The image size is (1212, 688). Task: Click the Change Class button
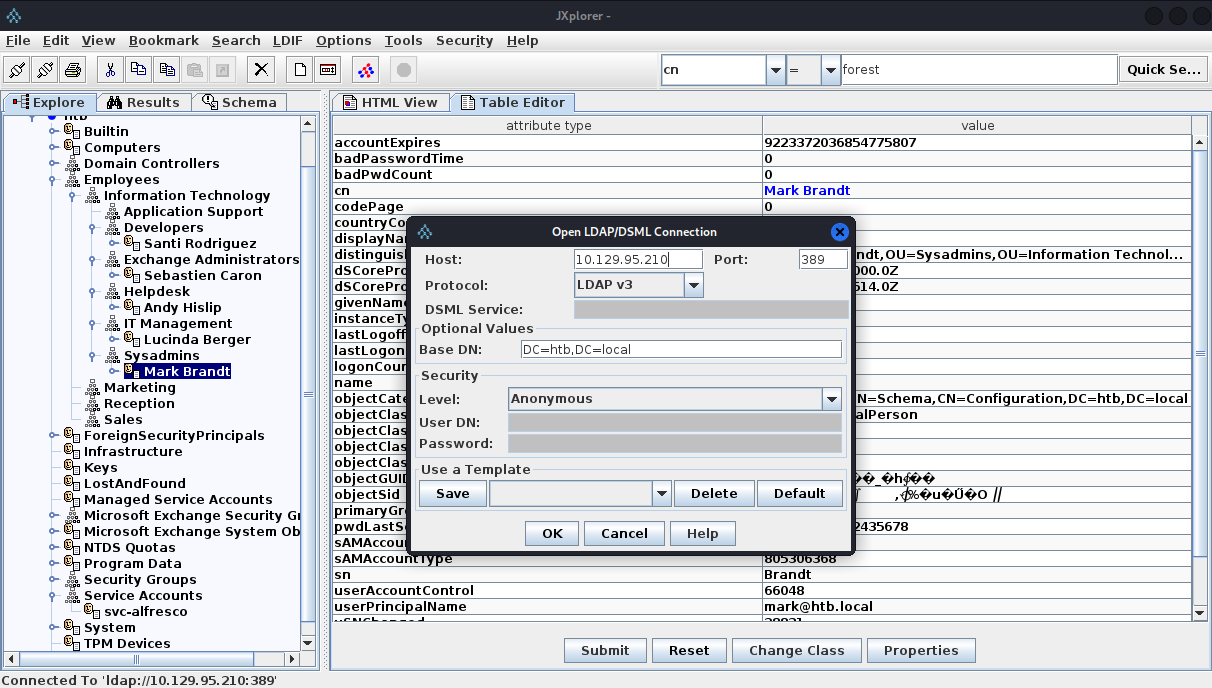click(x=797, y=650)
